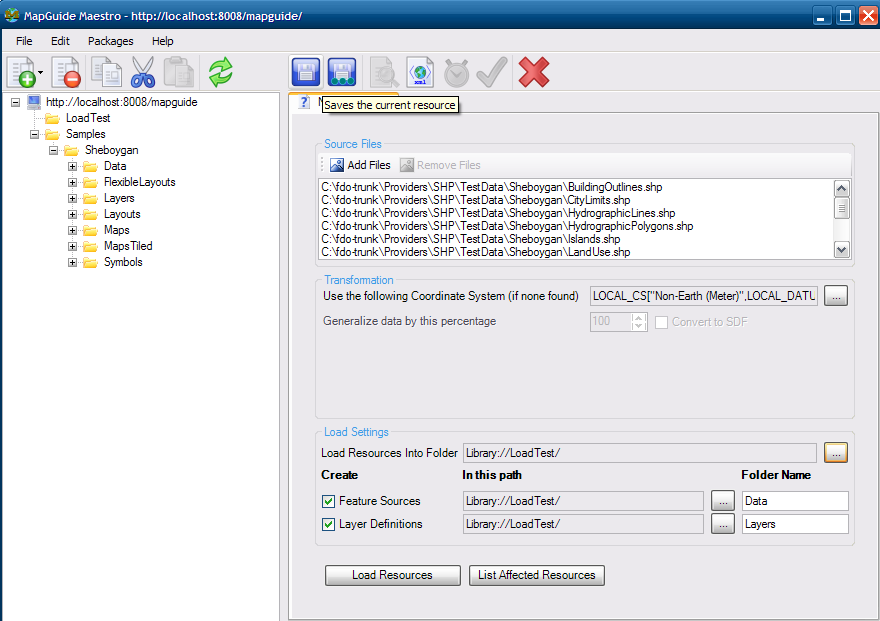Browse the Layer Definitions path ellipsis button
The height and width of the screenshot is (621, 880).
(723, 525)
